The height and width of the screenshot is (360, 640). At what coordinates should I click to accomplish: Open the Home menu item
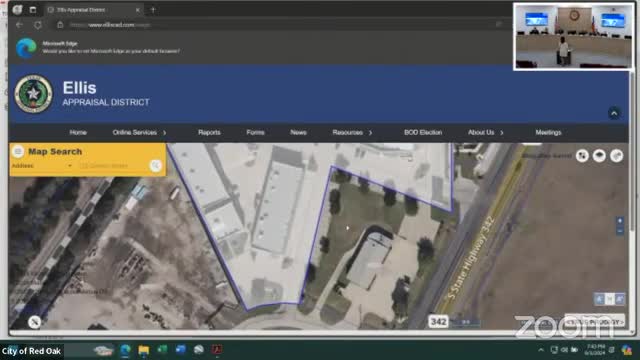tap(78, 132)
